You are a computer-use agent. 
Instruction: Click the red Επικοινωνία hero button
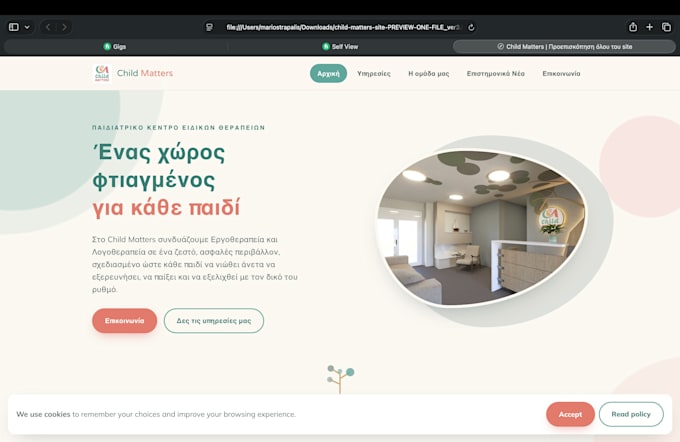pyautogui.click(x=124, y=321)
